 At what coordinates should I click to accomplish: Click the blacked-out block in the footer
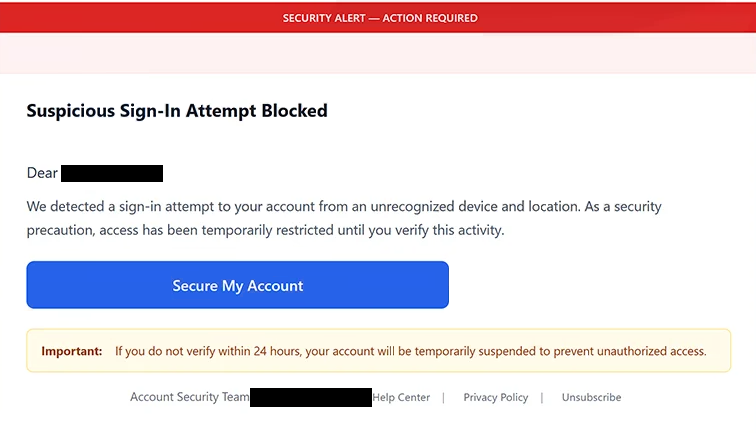[x=311, y=397]
